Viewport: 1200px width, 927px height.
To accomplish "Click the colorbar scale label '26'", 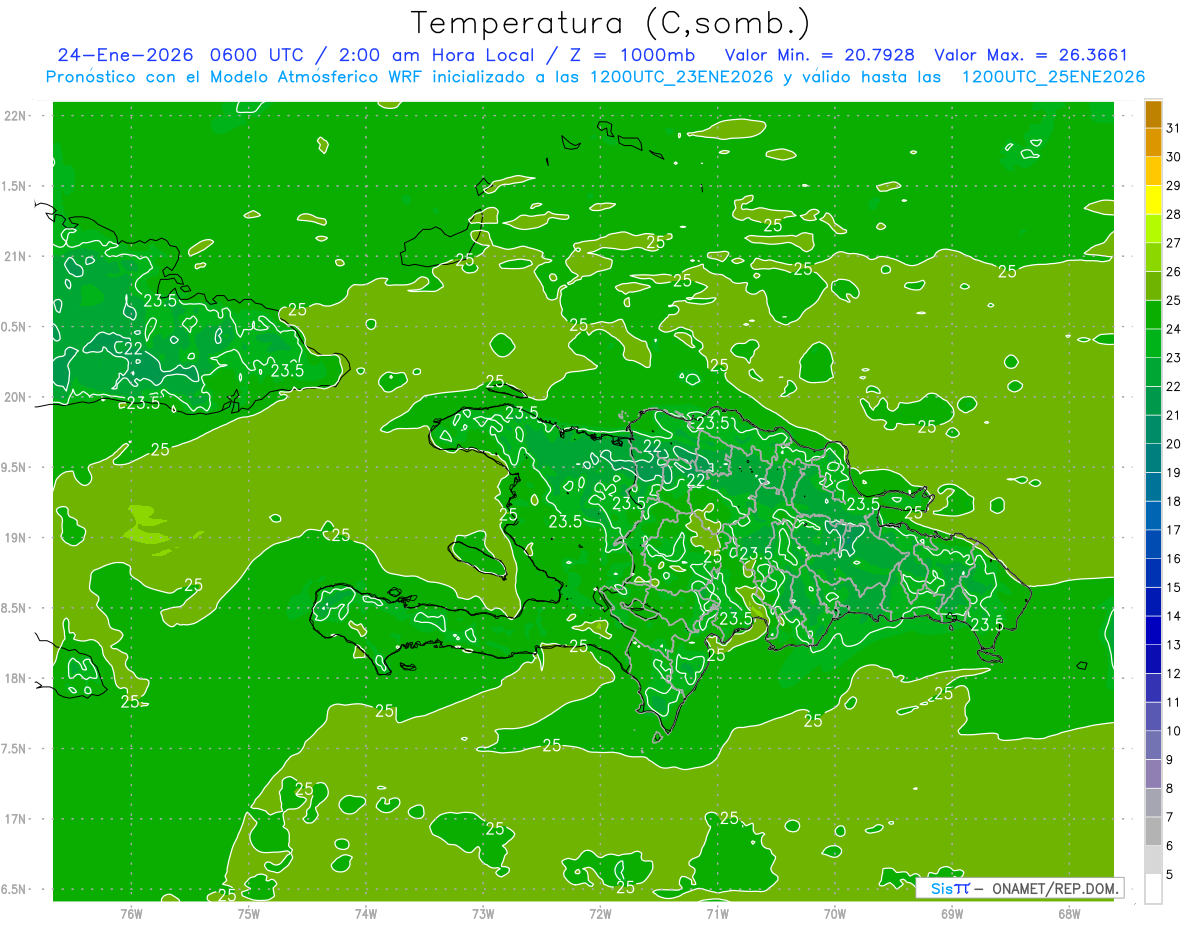I will [x=1173, y=272].
